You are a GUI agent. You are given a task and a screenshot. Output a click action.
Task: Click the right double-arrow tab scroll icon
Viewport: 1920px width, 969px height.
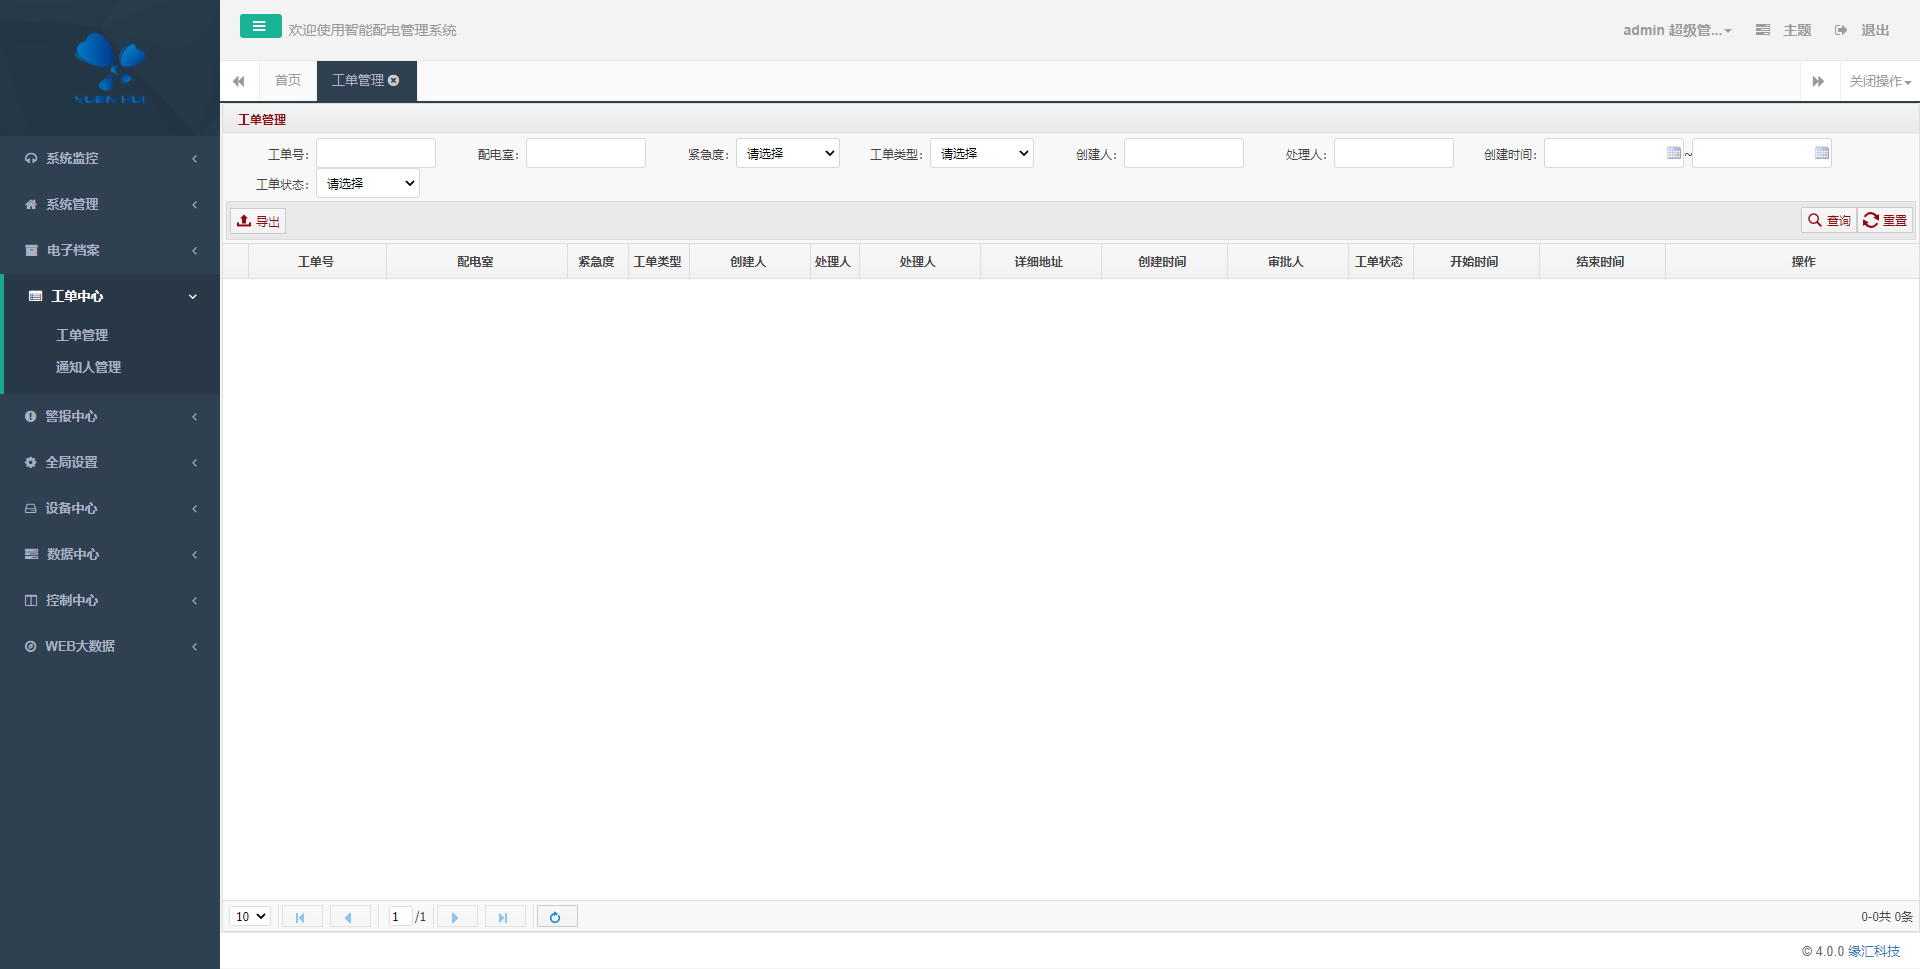1818,81
